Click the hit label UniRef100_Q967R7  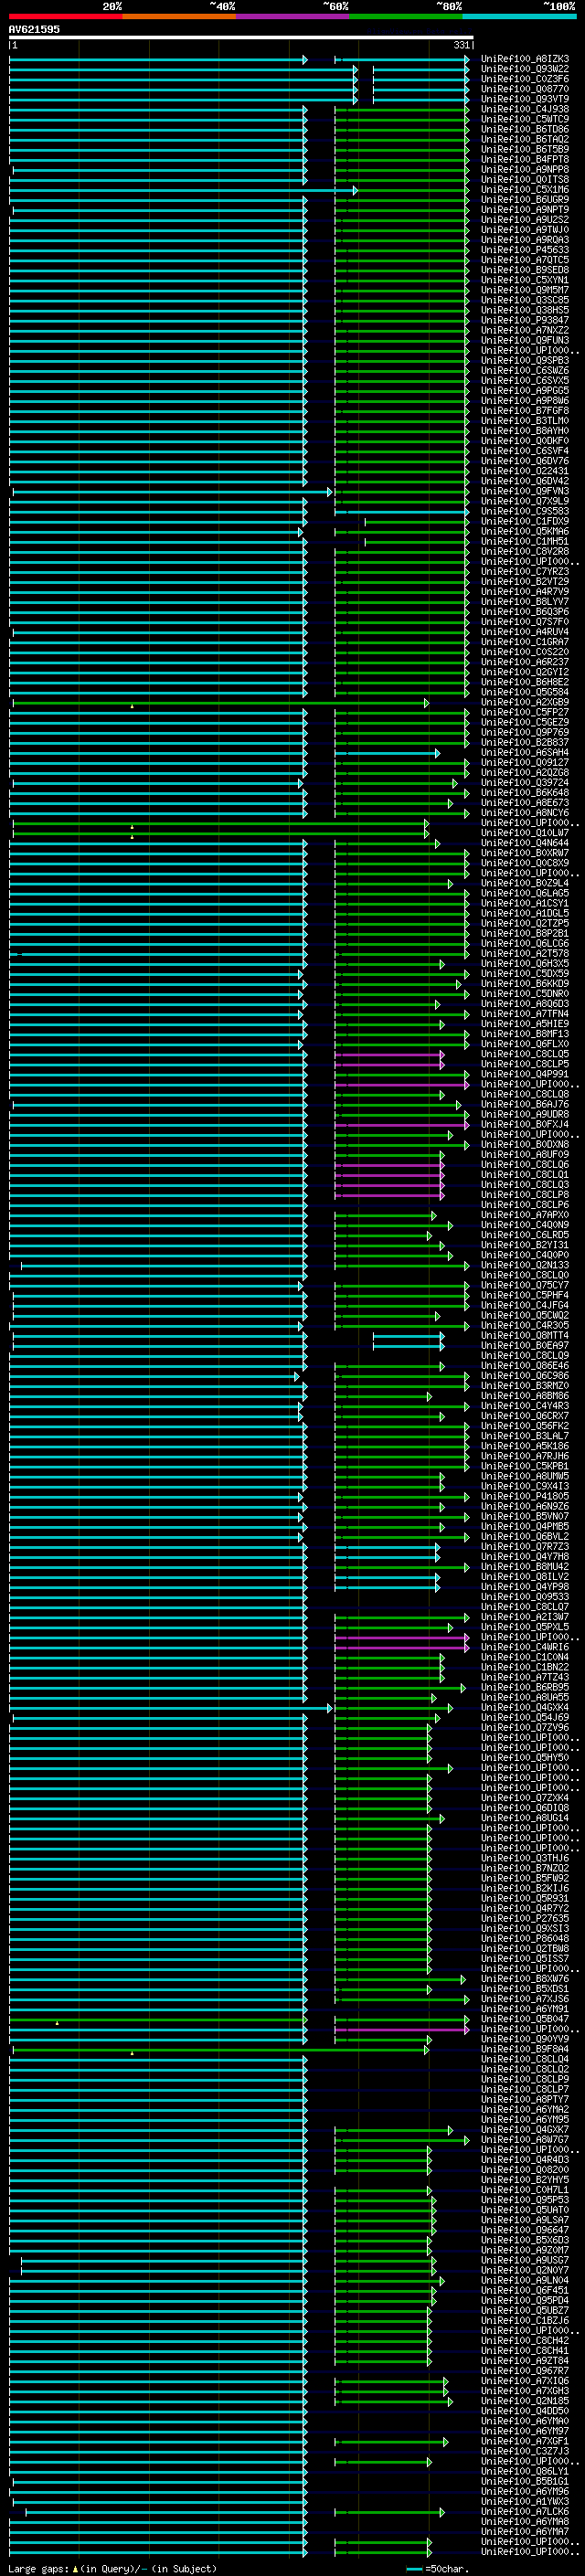tap(525, 2370)
